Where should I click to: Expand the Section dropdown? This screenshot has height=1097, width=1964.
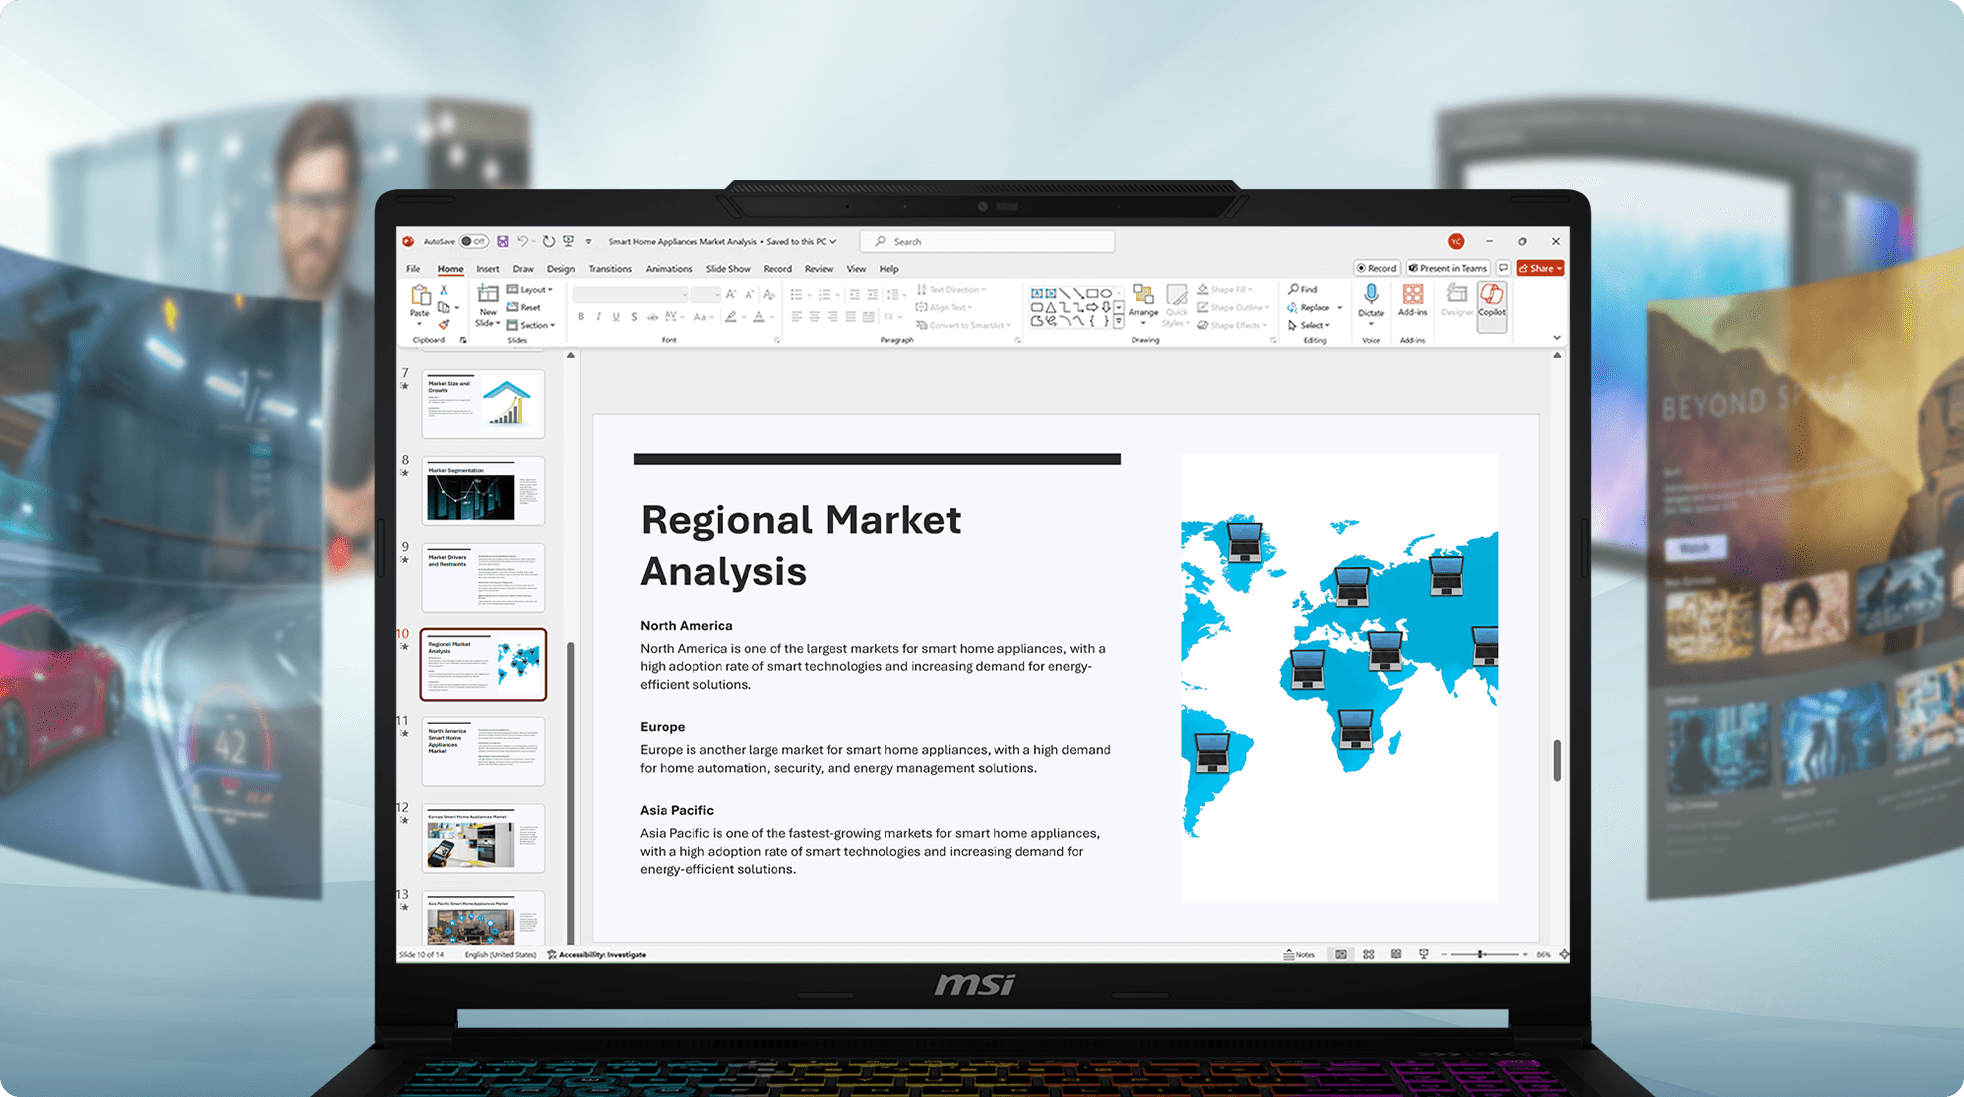531,325
